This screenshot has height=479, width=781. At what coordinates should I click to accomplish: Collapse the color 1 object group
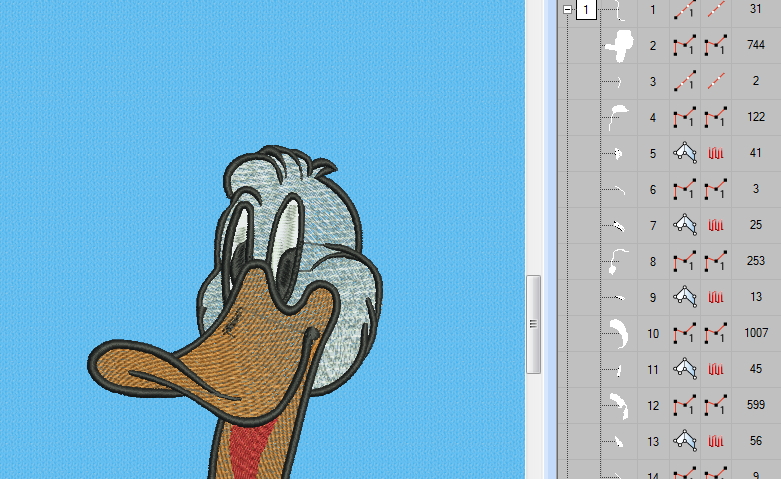pos(567,9)
